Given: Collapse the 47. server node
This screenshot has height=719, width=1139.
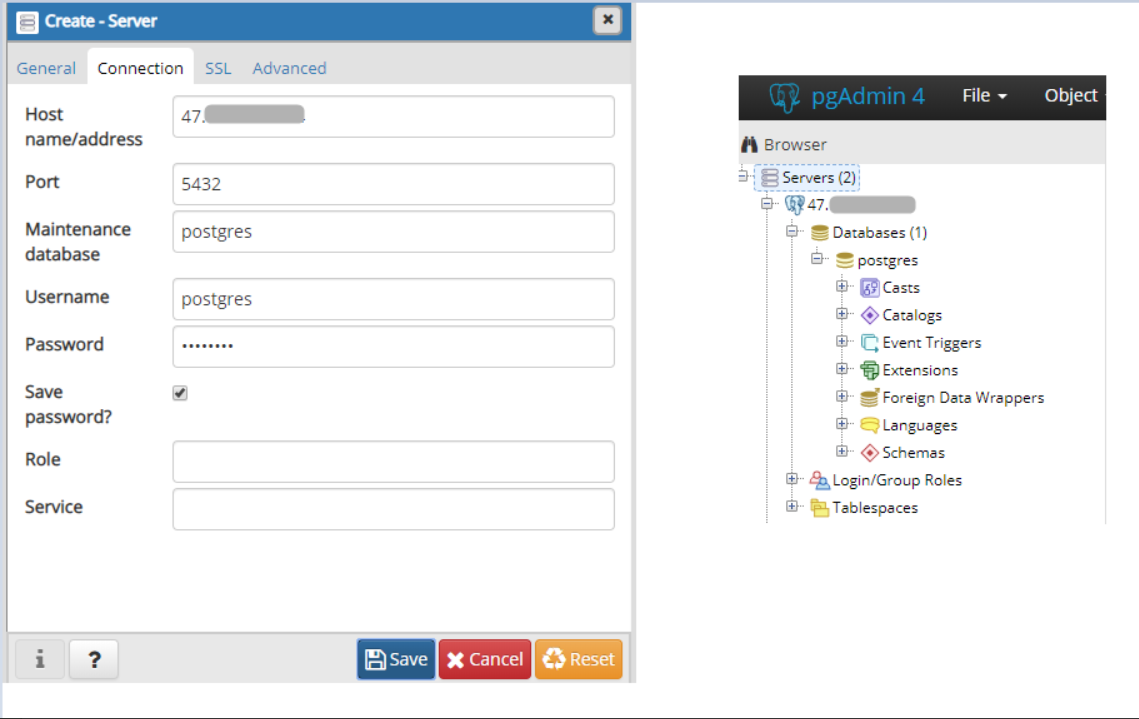Looking at the screenshot, I should coord(767,203).
